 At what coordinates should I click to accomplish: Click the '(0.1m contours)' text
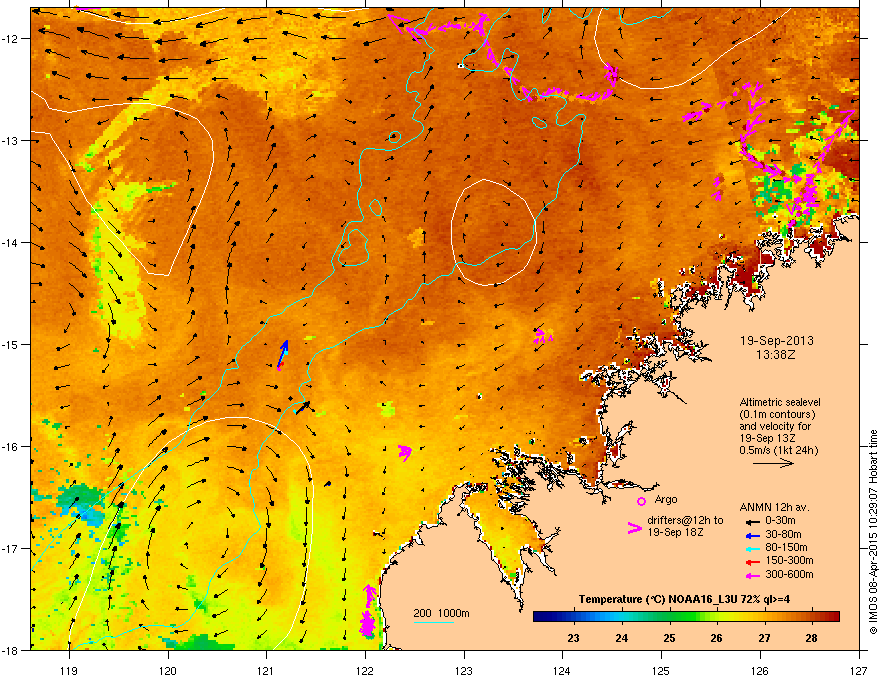click(777, 415)
